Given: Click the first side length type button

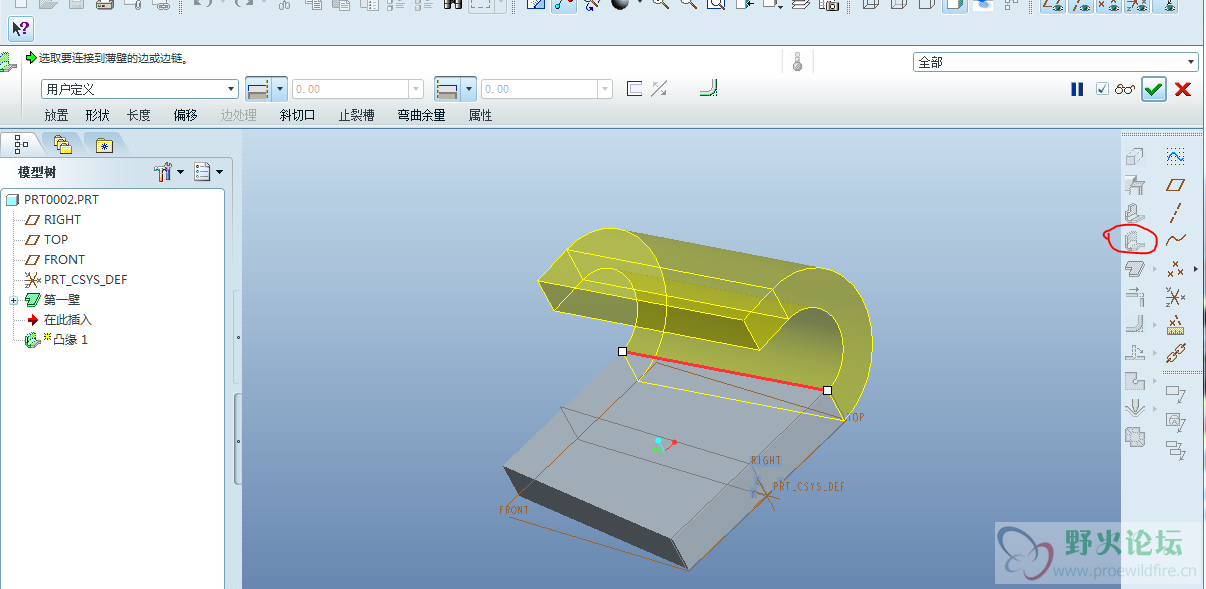Looking at the screenshot, I should coord(258,89).
